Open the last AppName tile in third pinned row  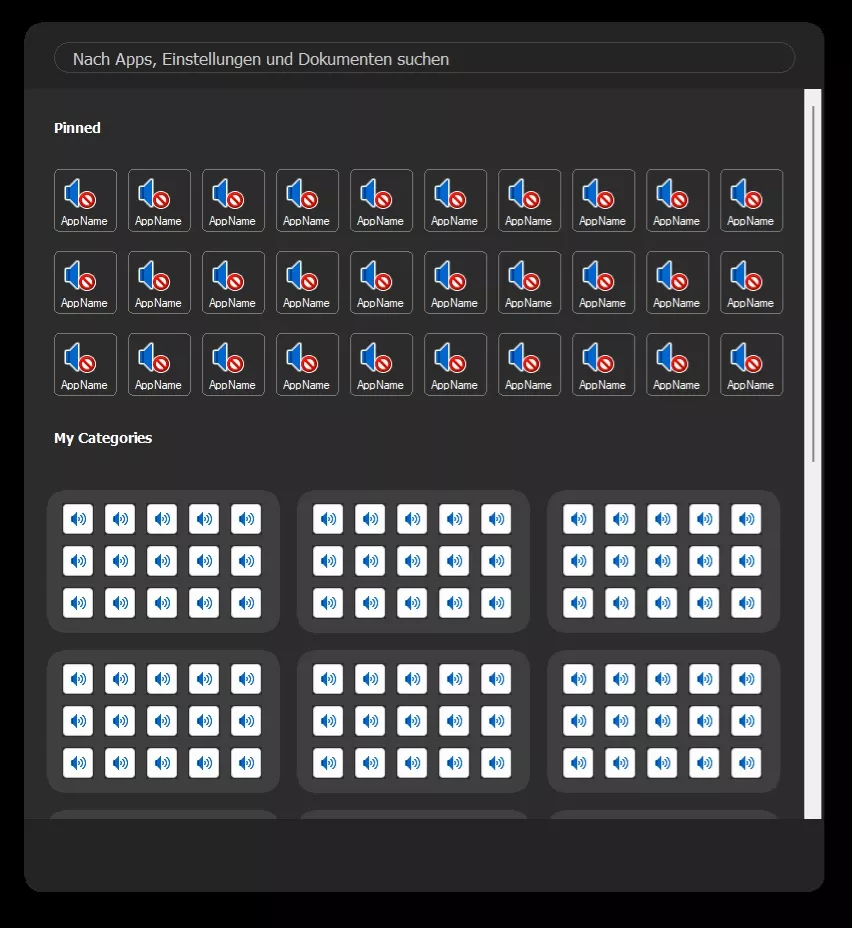click(751, 365)
